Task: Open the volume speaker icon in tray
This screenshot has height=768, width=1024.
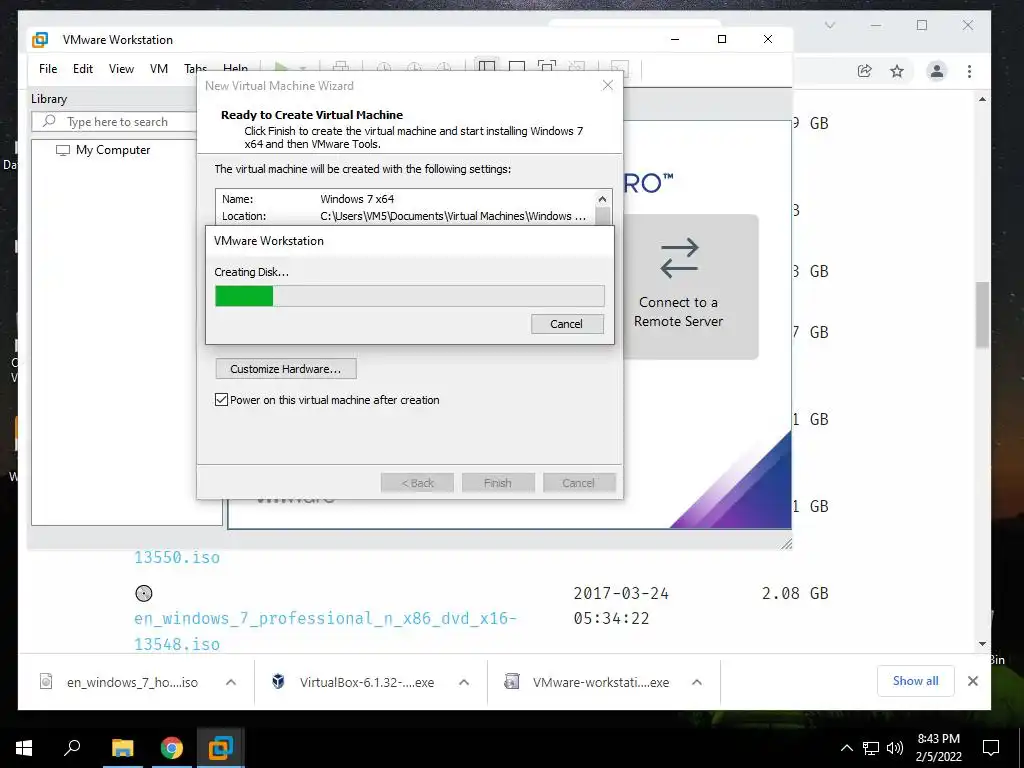Action: [x=895, y=748]
